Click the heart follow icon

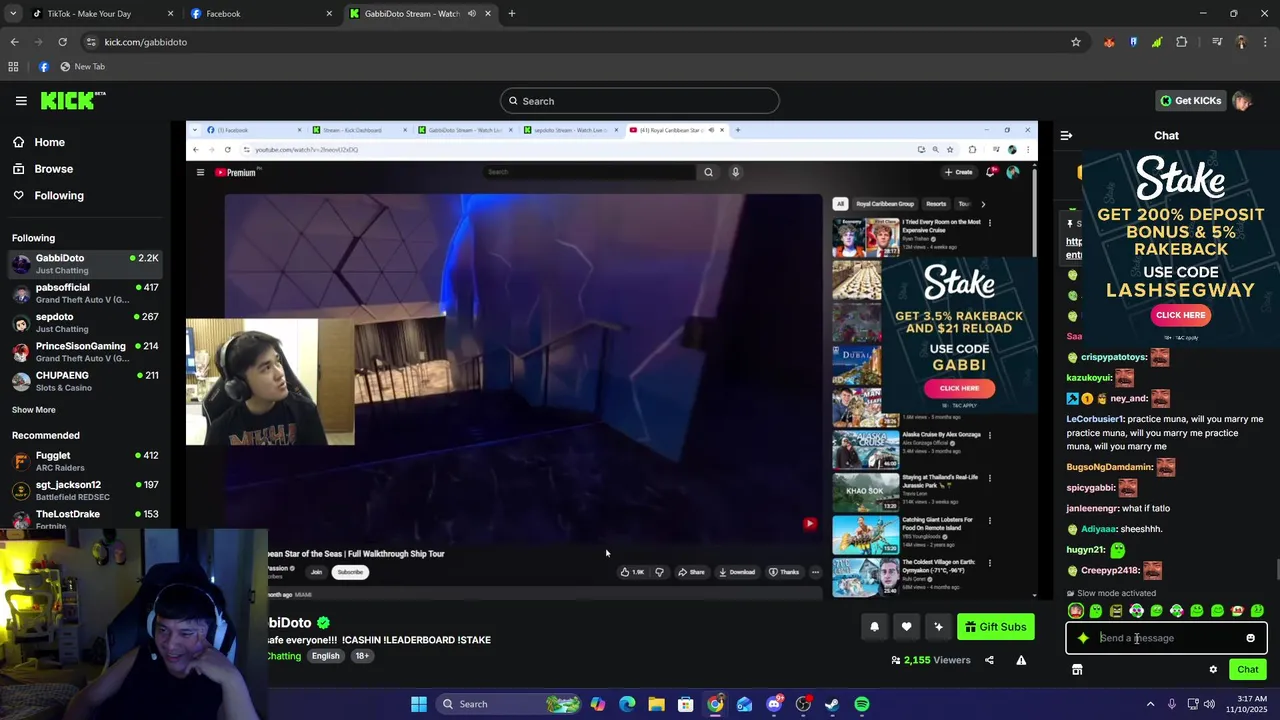tap(906, 627)
